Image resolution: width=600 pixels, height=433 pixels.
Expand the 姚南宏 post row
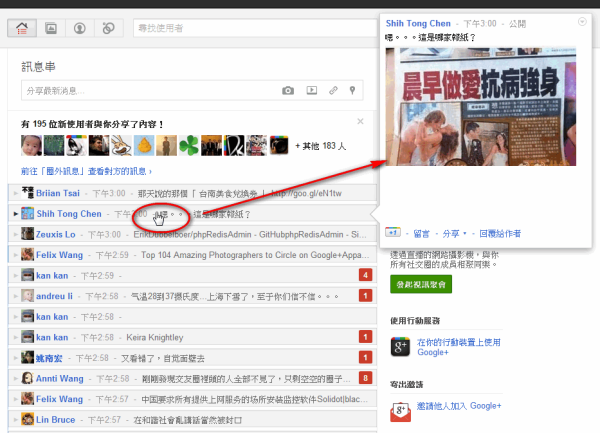coord(192,358)
